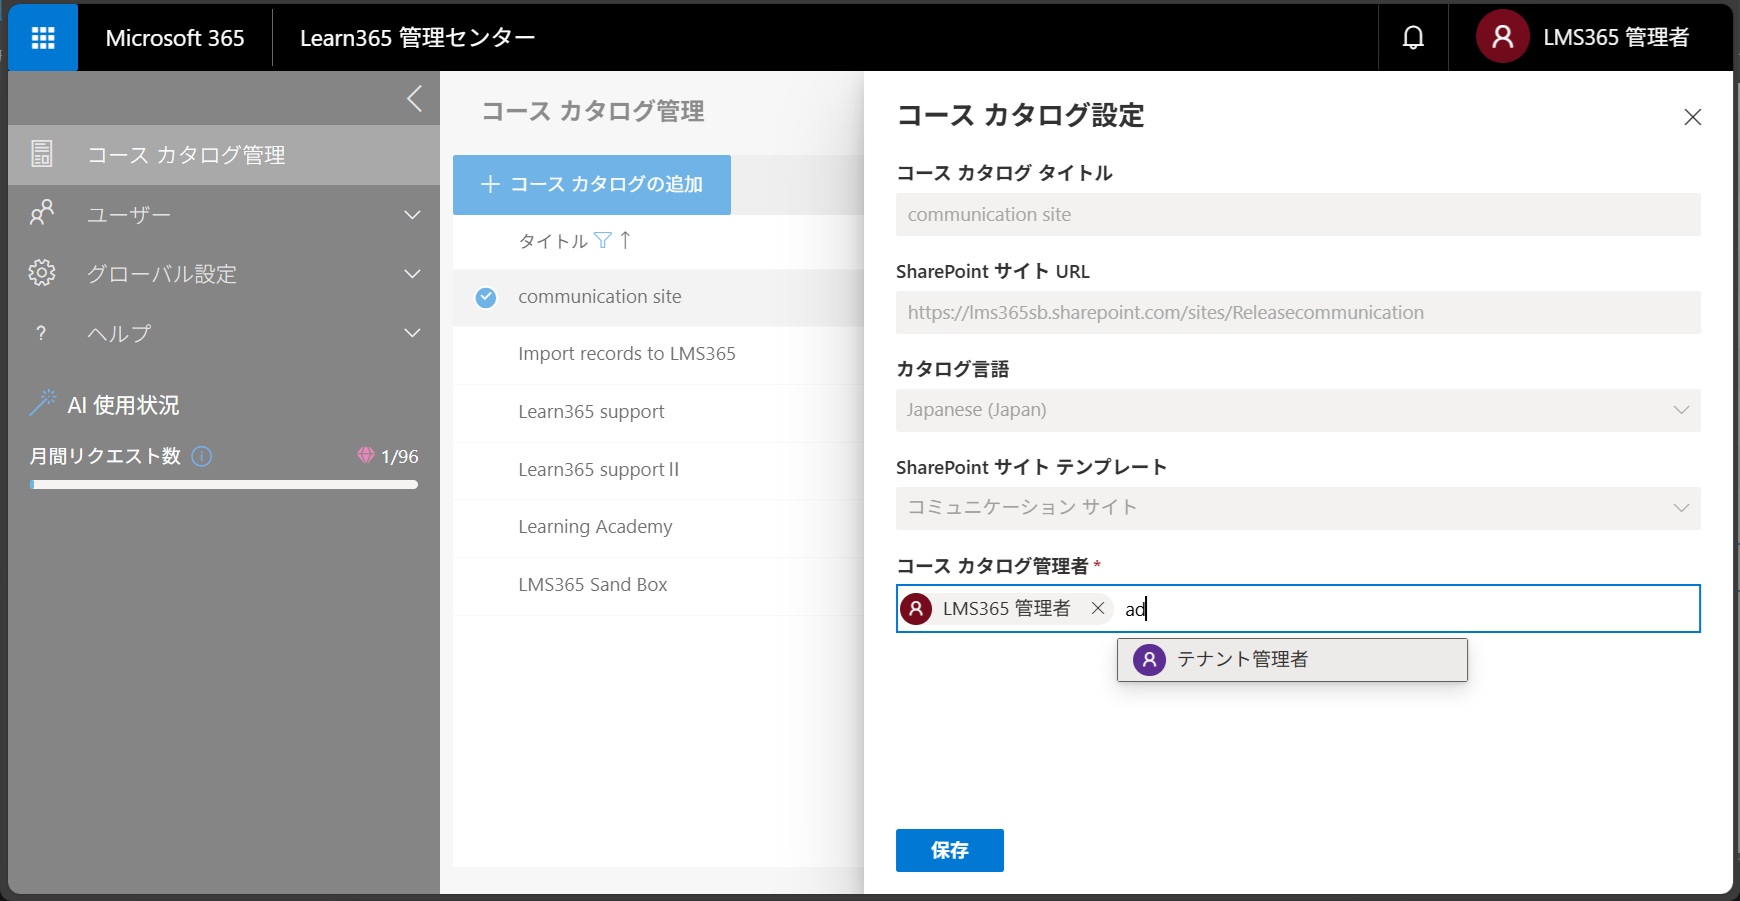The width and height of the screenshot is (1740, 901).
Task: Click the purple avatar of テナント管理者 suggestion
Action: point(1149,660)
